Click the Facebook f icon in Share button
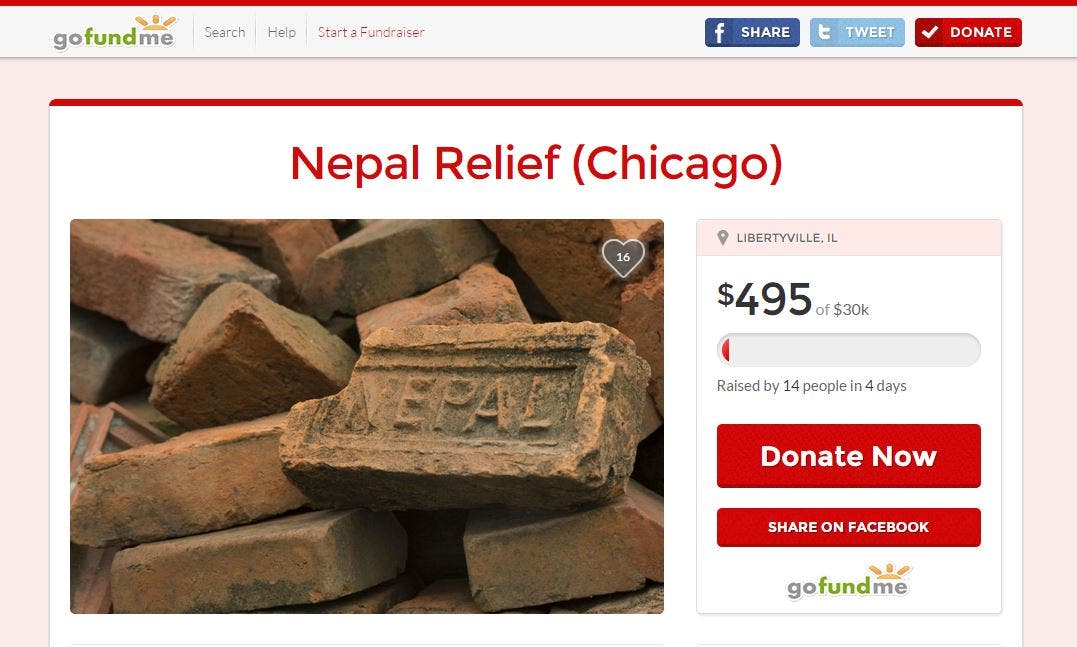 click(719, 32)
